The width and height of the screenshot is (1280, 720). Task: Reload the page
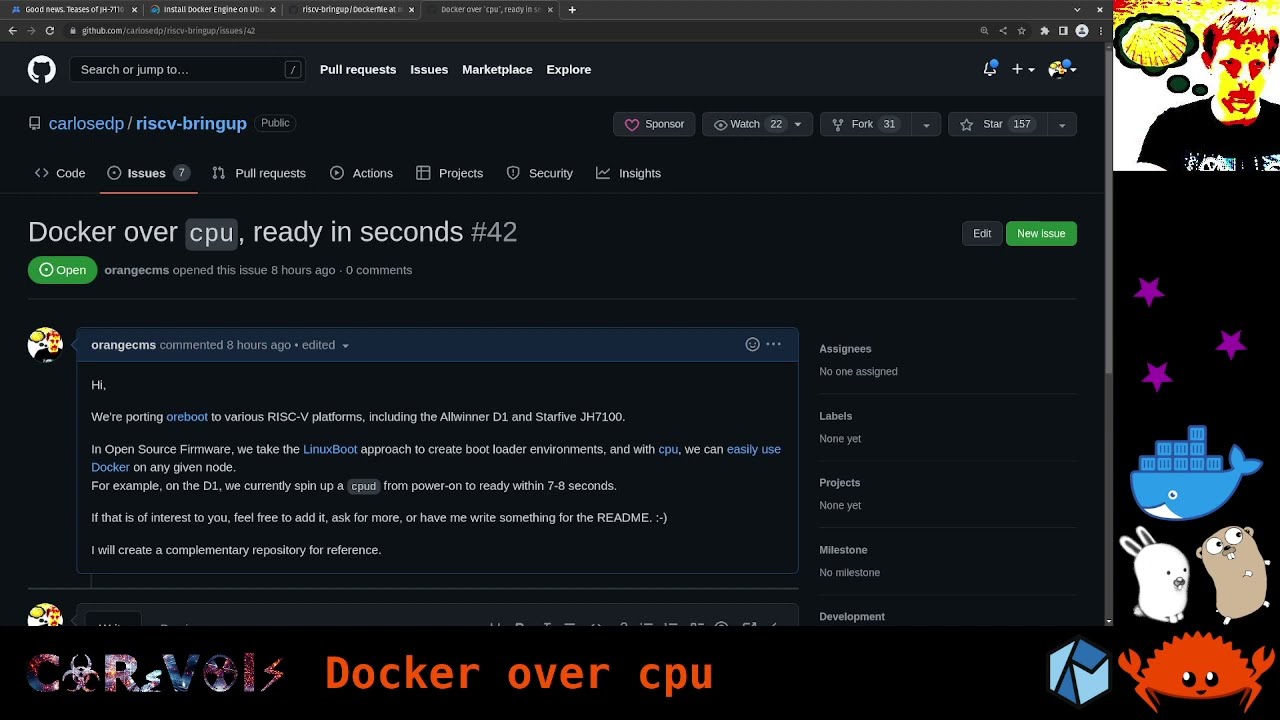pos(49,31)
